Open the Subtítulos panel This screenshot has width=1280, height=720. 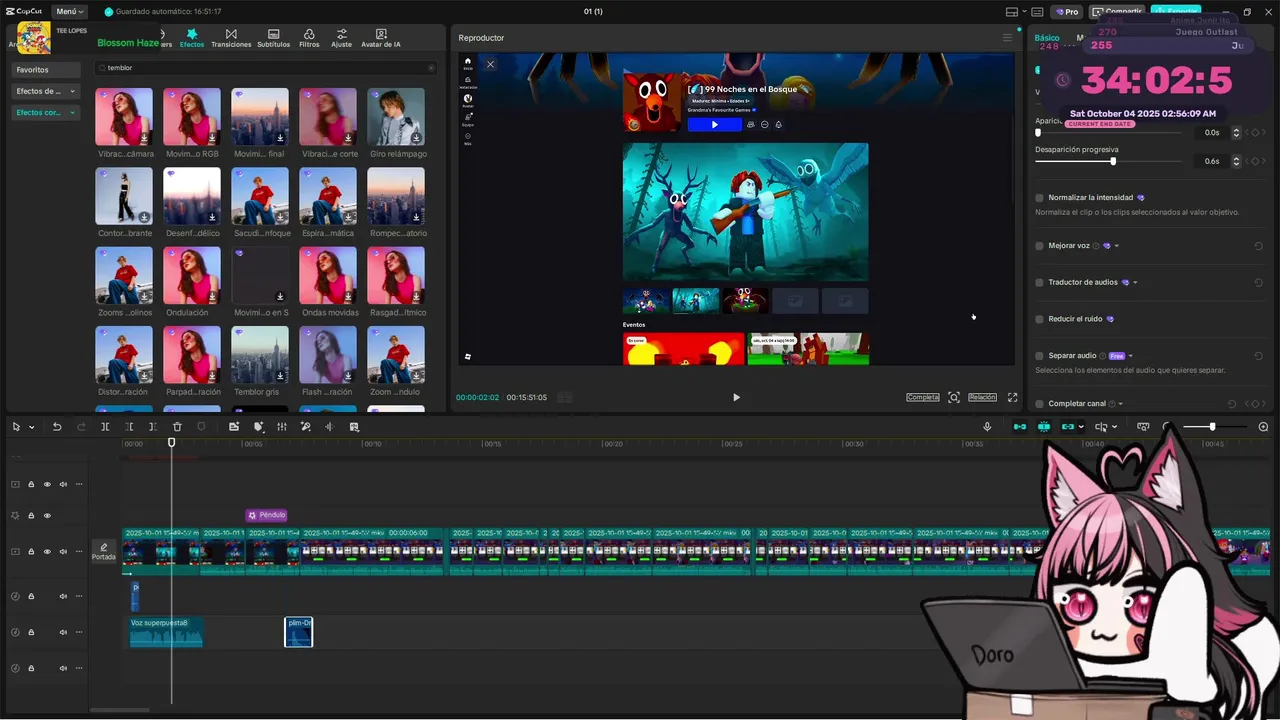click(274, 38)
